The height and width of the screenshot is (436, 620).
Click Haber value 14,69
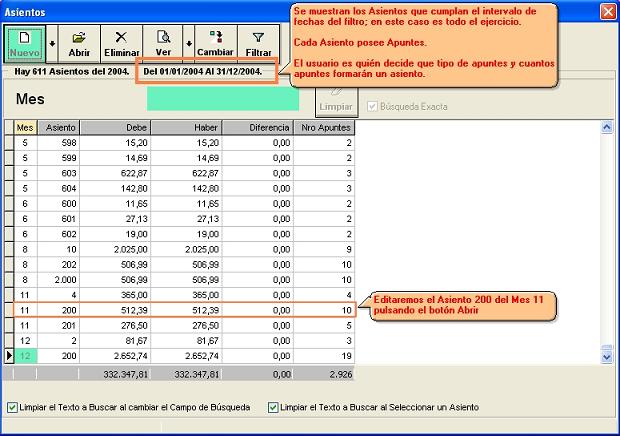tap(187, 158)
